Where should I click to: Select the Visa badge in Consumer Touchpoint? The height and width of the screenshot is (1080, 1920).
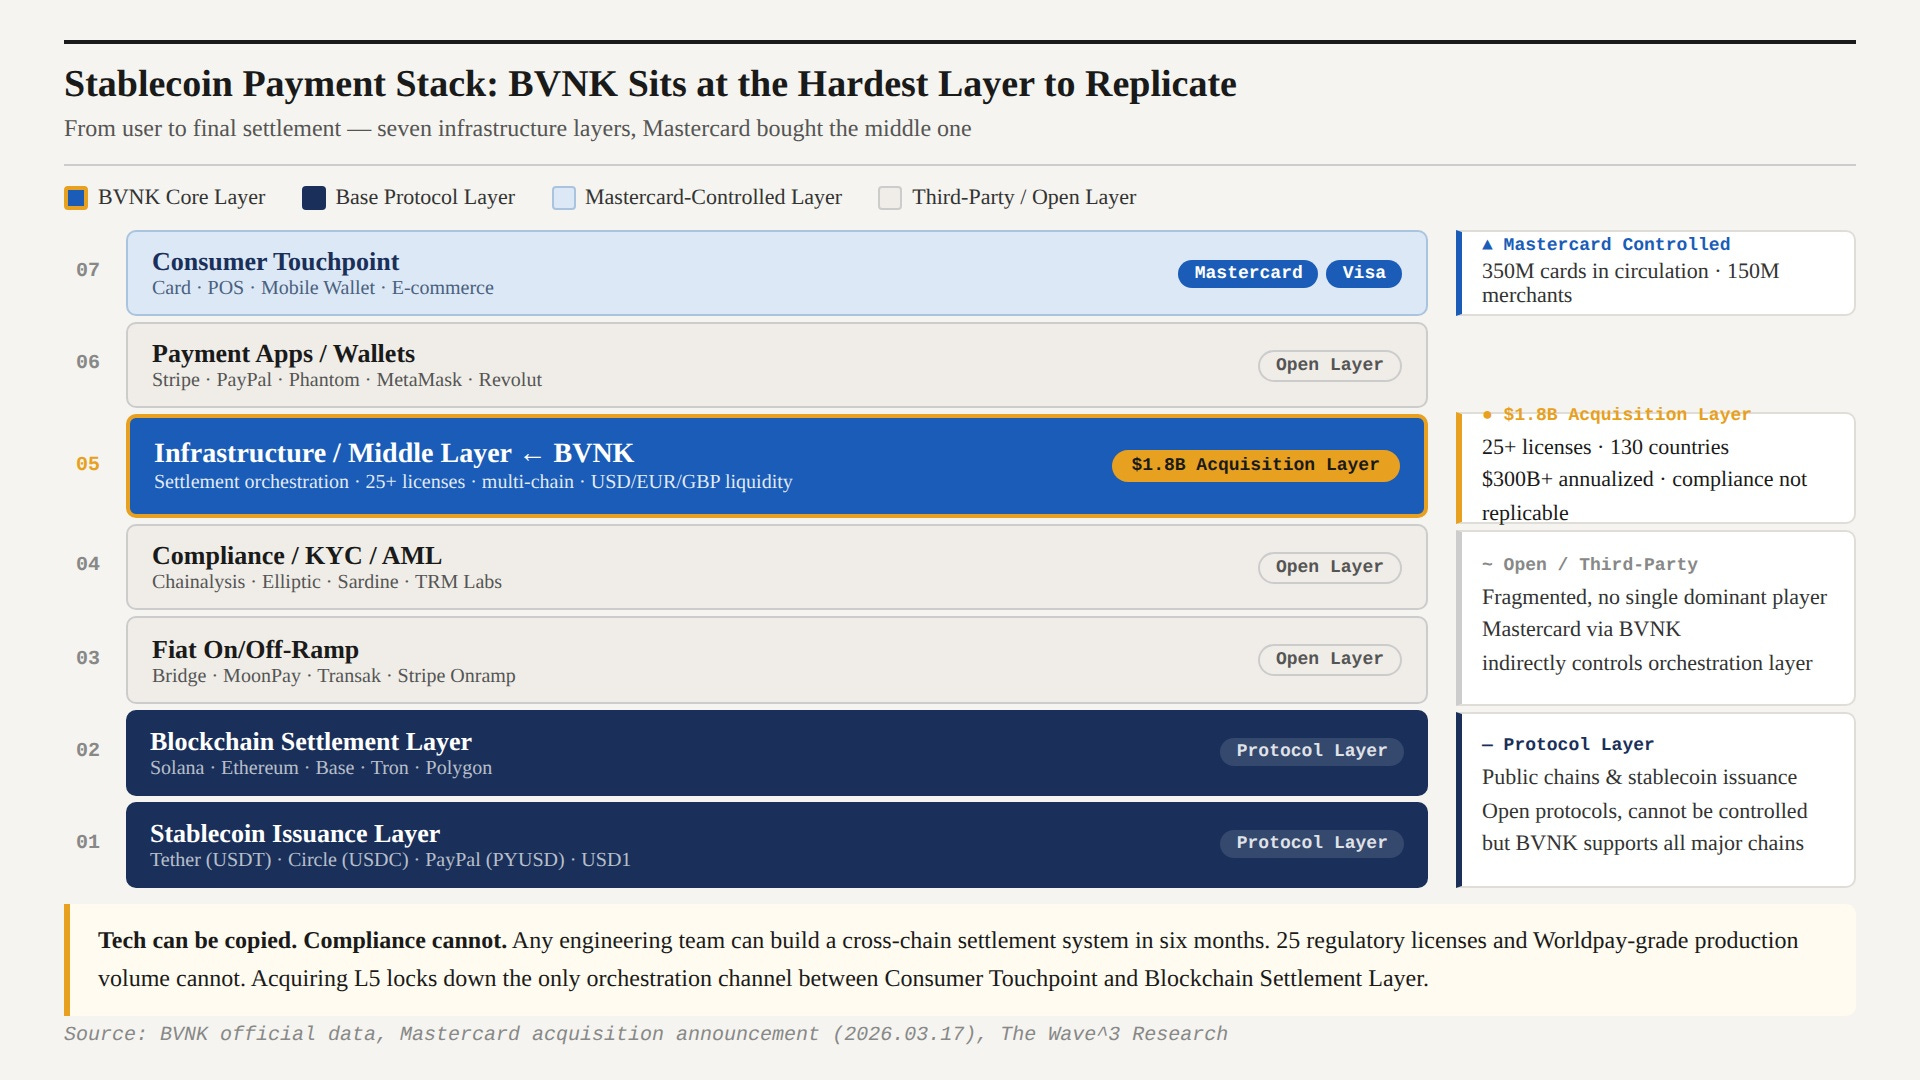pyautogui.click(x=1364, y=273)
